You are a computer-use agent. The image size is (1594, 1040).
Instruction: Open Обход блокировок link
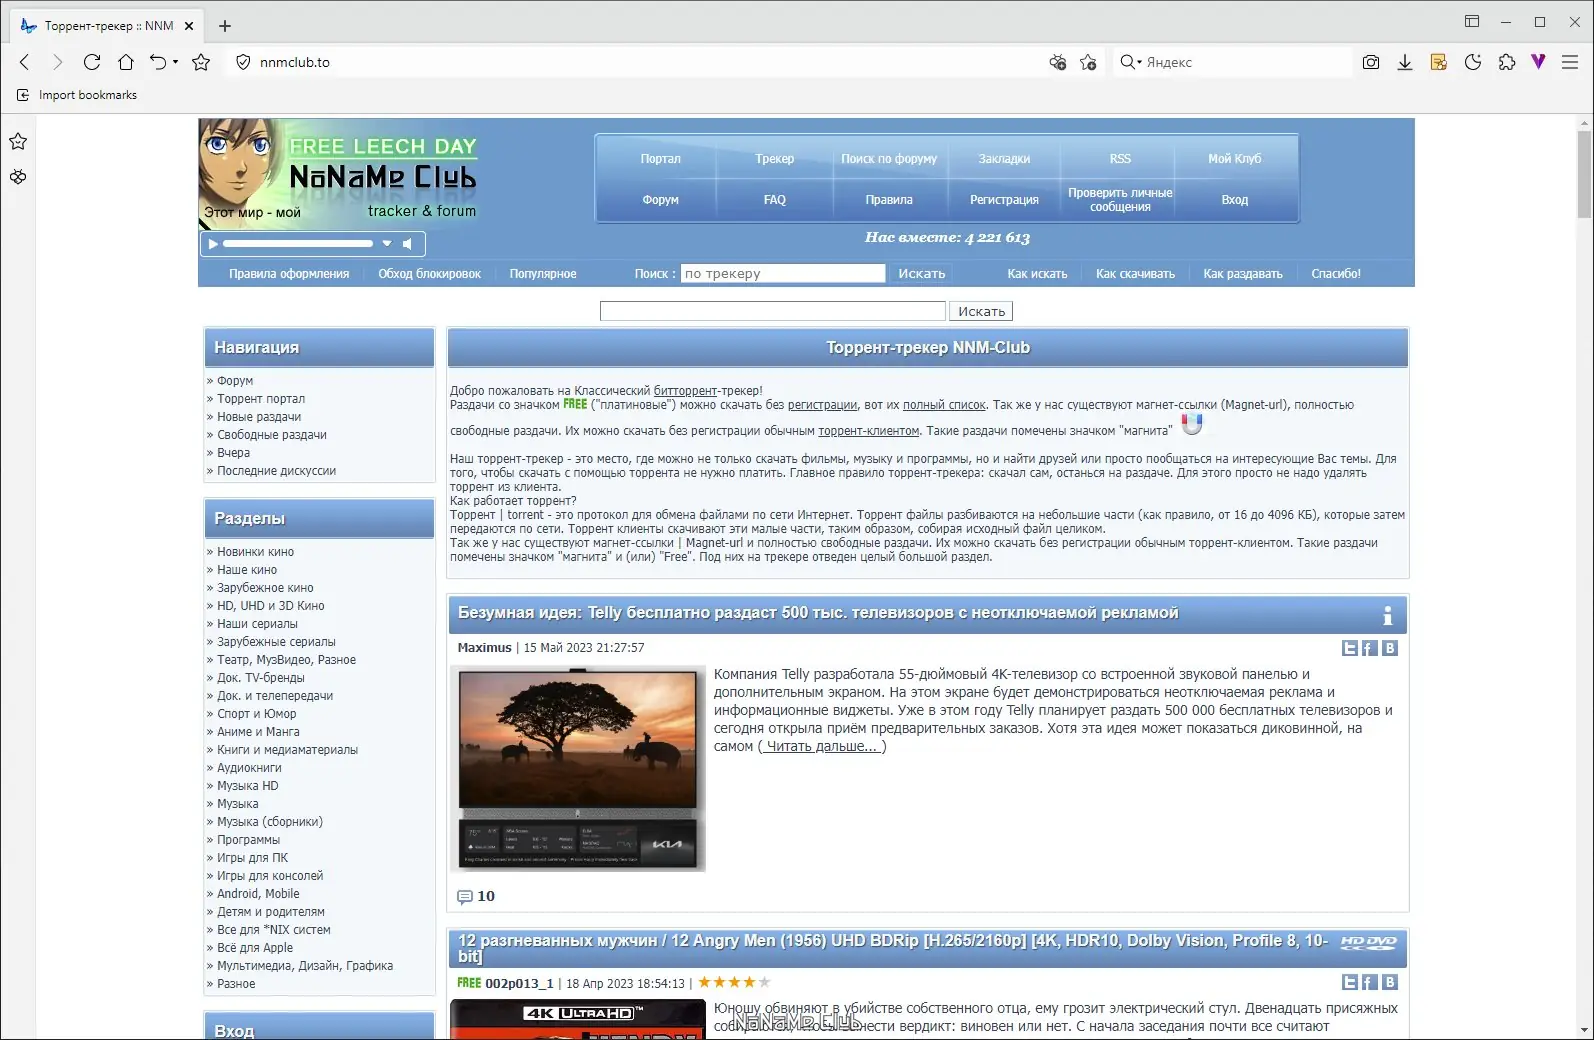pyautogui.click(x=429, y=274)
